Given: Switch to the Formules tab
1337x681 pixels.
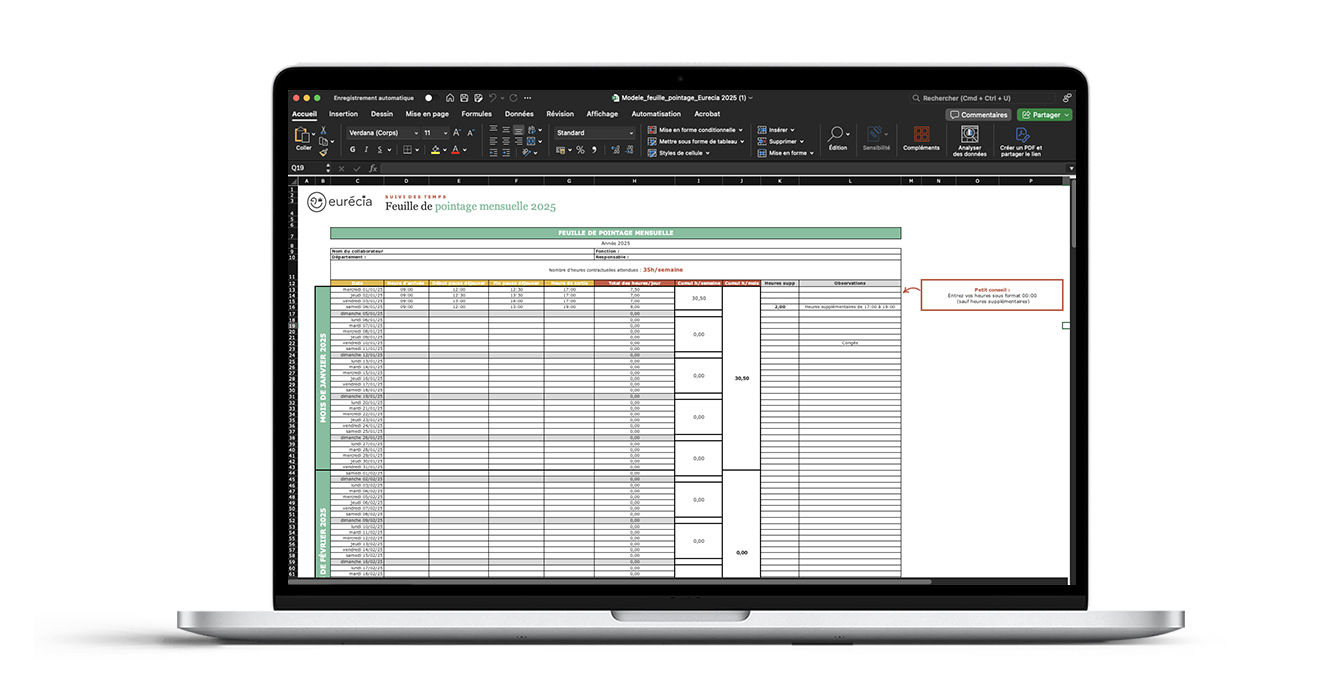Looking at the screenshot, I should [x=476, y=114].
